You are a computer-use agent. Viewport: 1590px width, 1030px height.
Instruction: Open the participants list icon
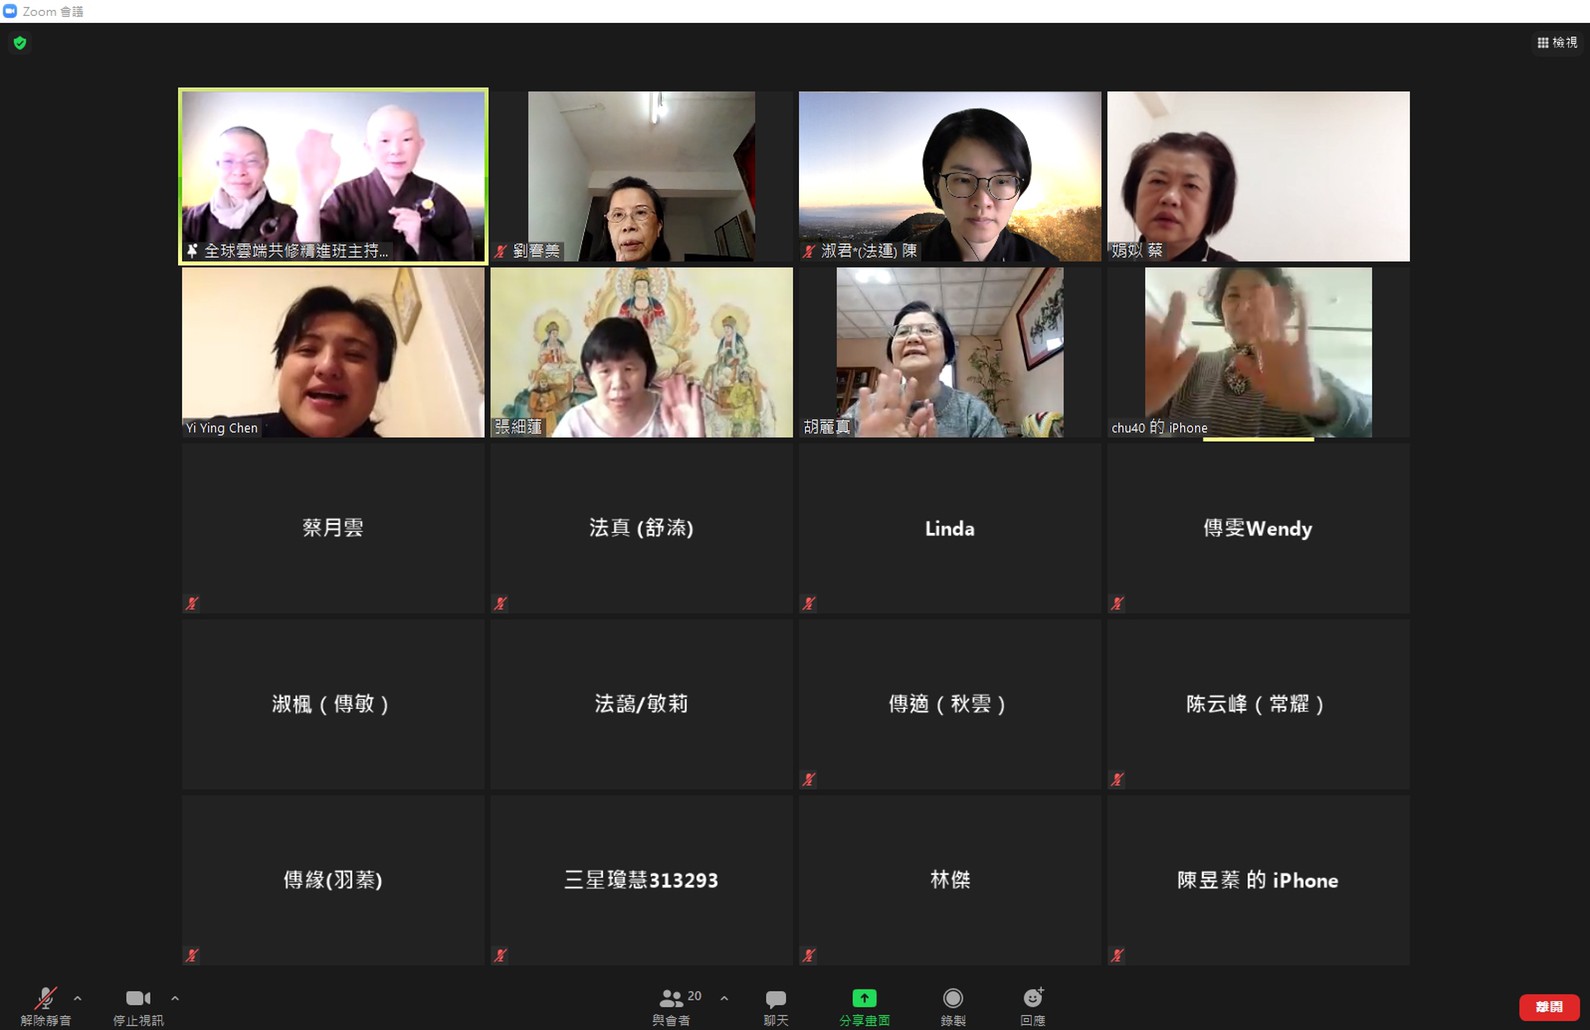tap(671, 998)
